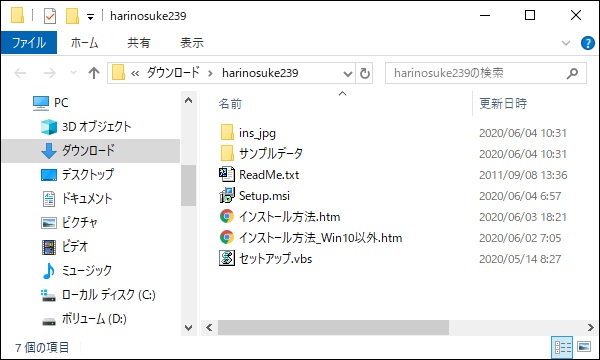Image resolution: width=600 pixels, height=360 pixels.
Task: Open the 表示 ribbon tab
Action: 192,42
